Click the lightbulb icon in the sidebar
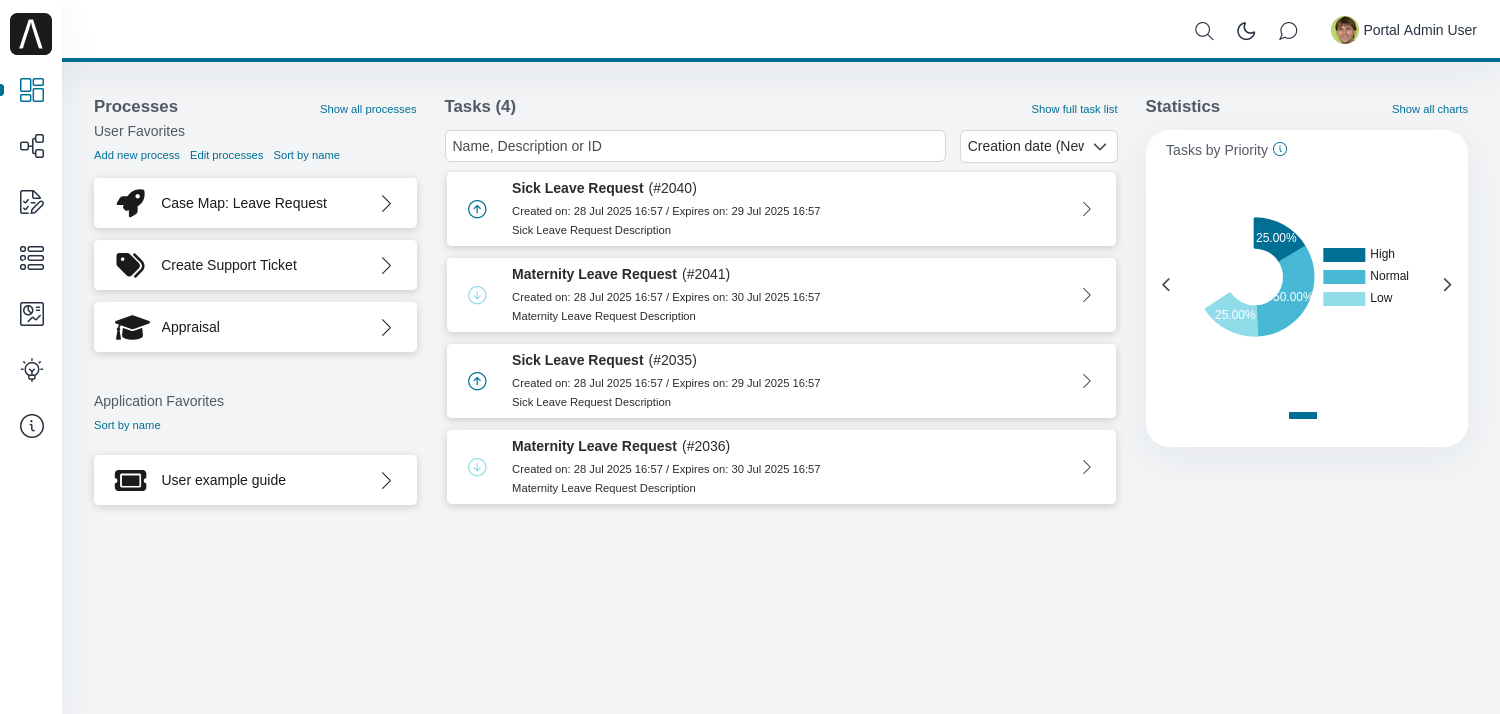 32,370
